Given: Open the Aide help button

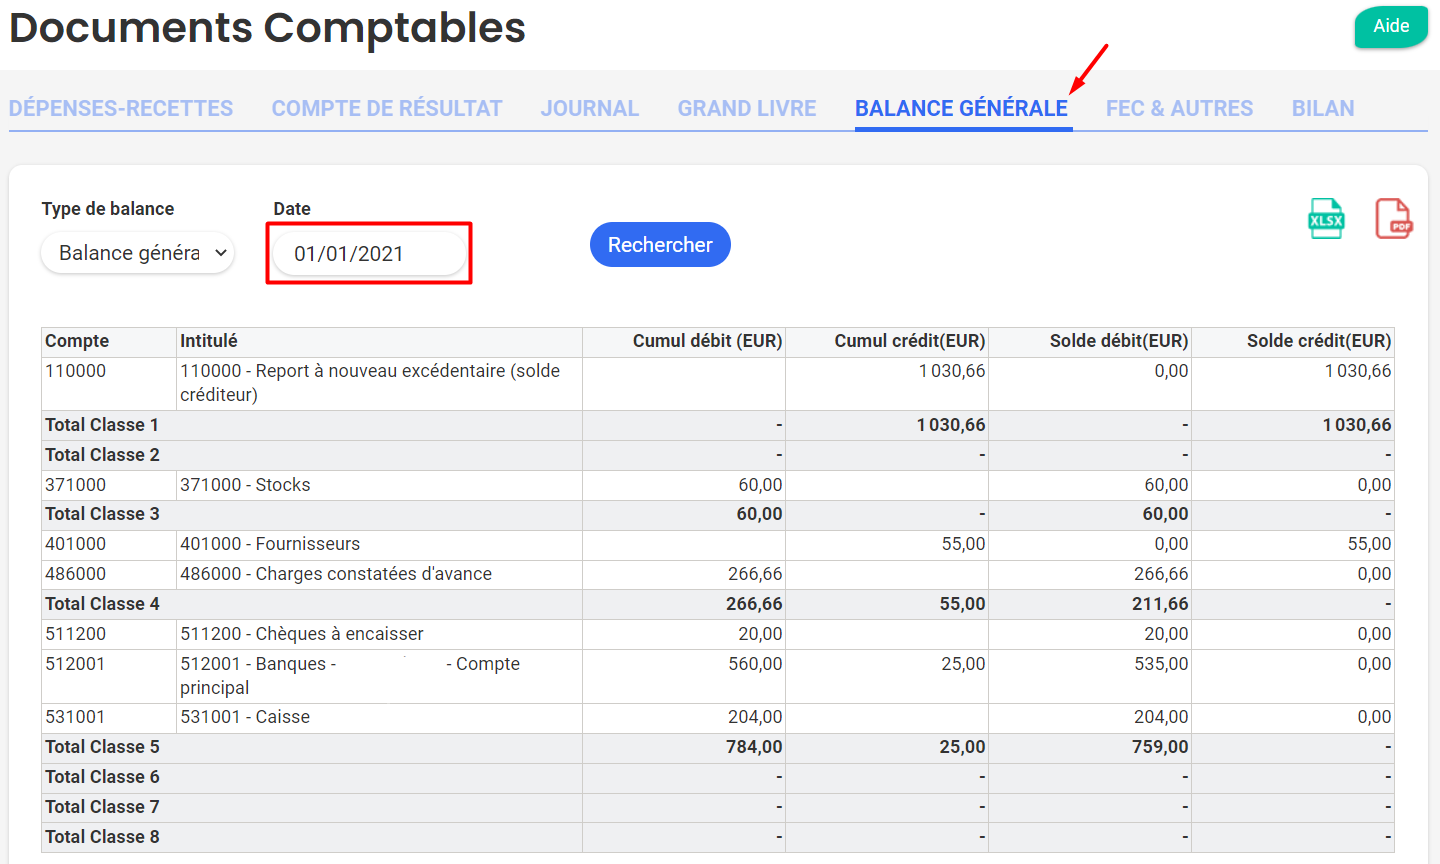Looking at the screenshot, I should (x=1390, y=27).
